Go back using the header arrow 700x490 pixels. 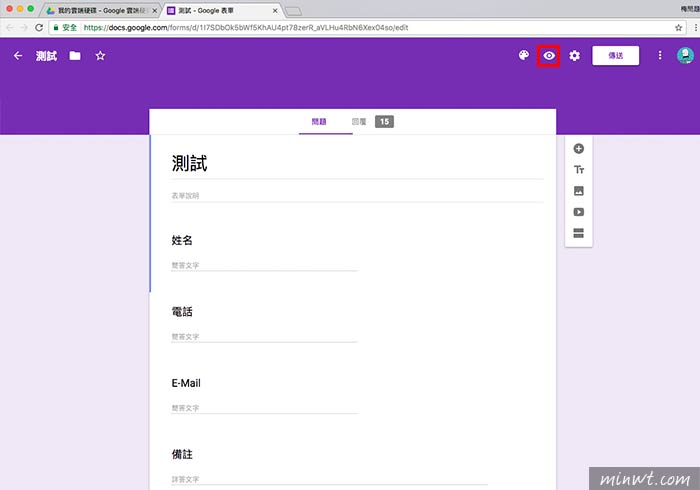(x=18, y=56)
